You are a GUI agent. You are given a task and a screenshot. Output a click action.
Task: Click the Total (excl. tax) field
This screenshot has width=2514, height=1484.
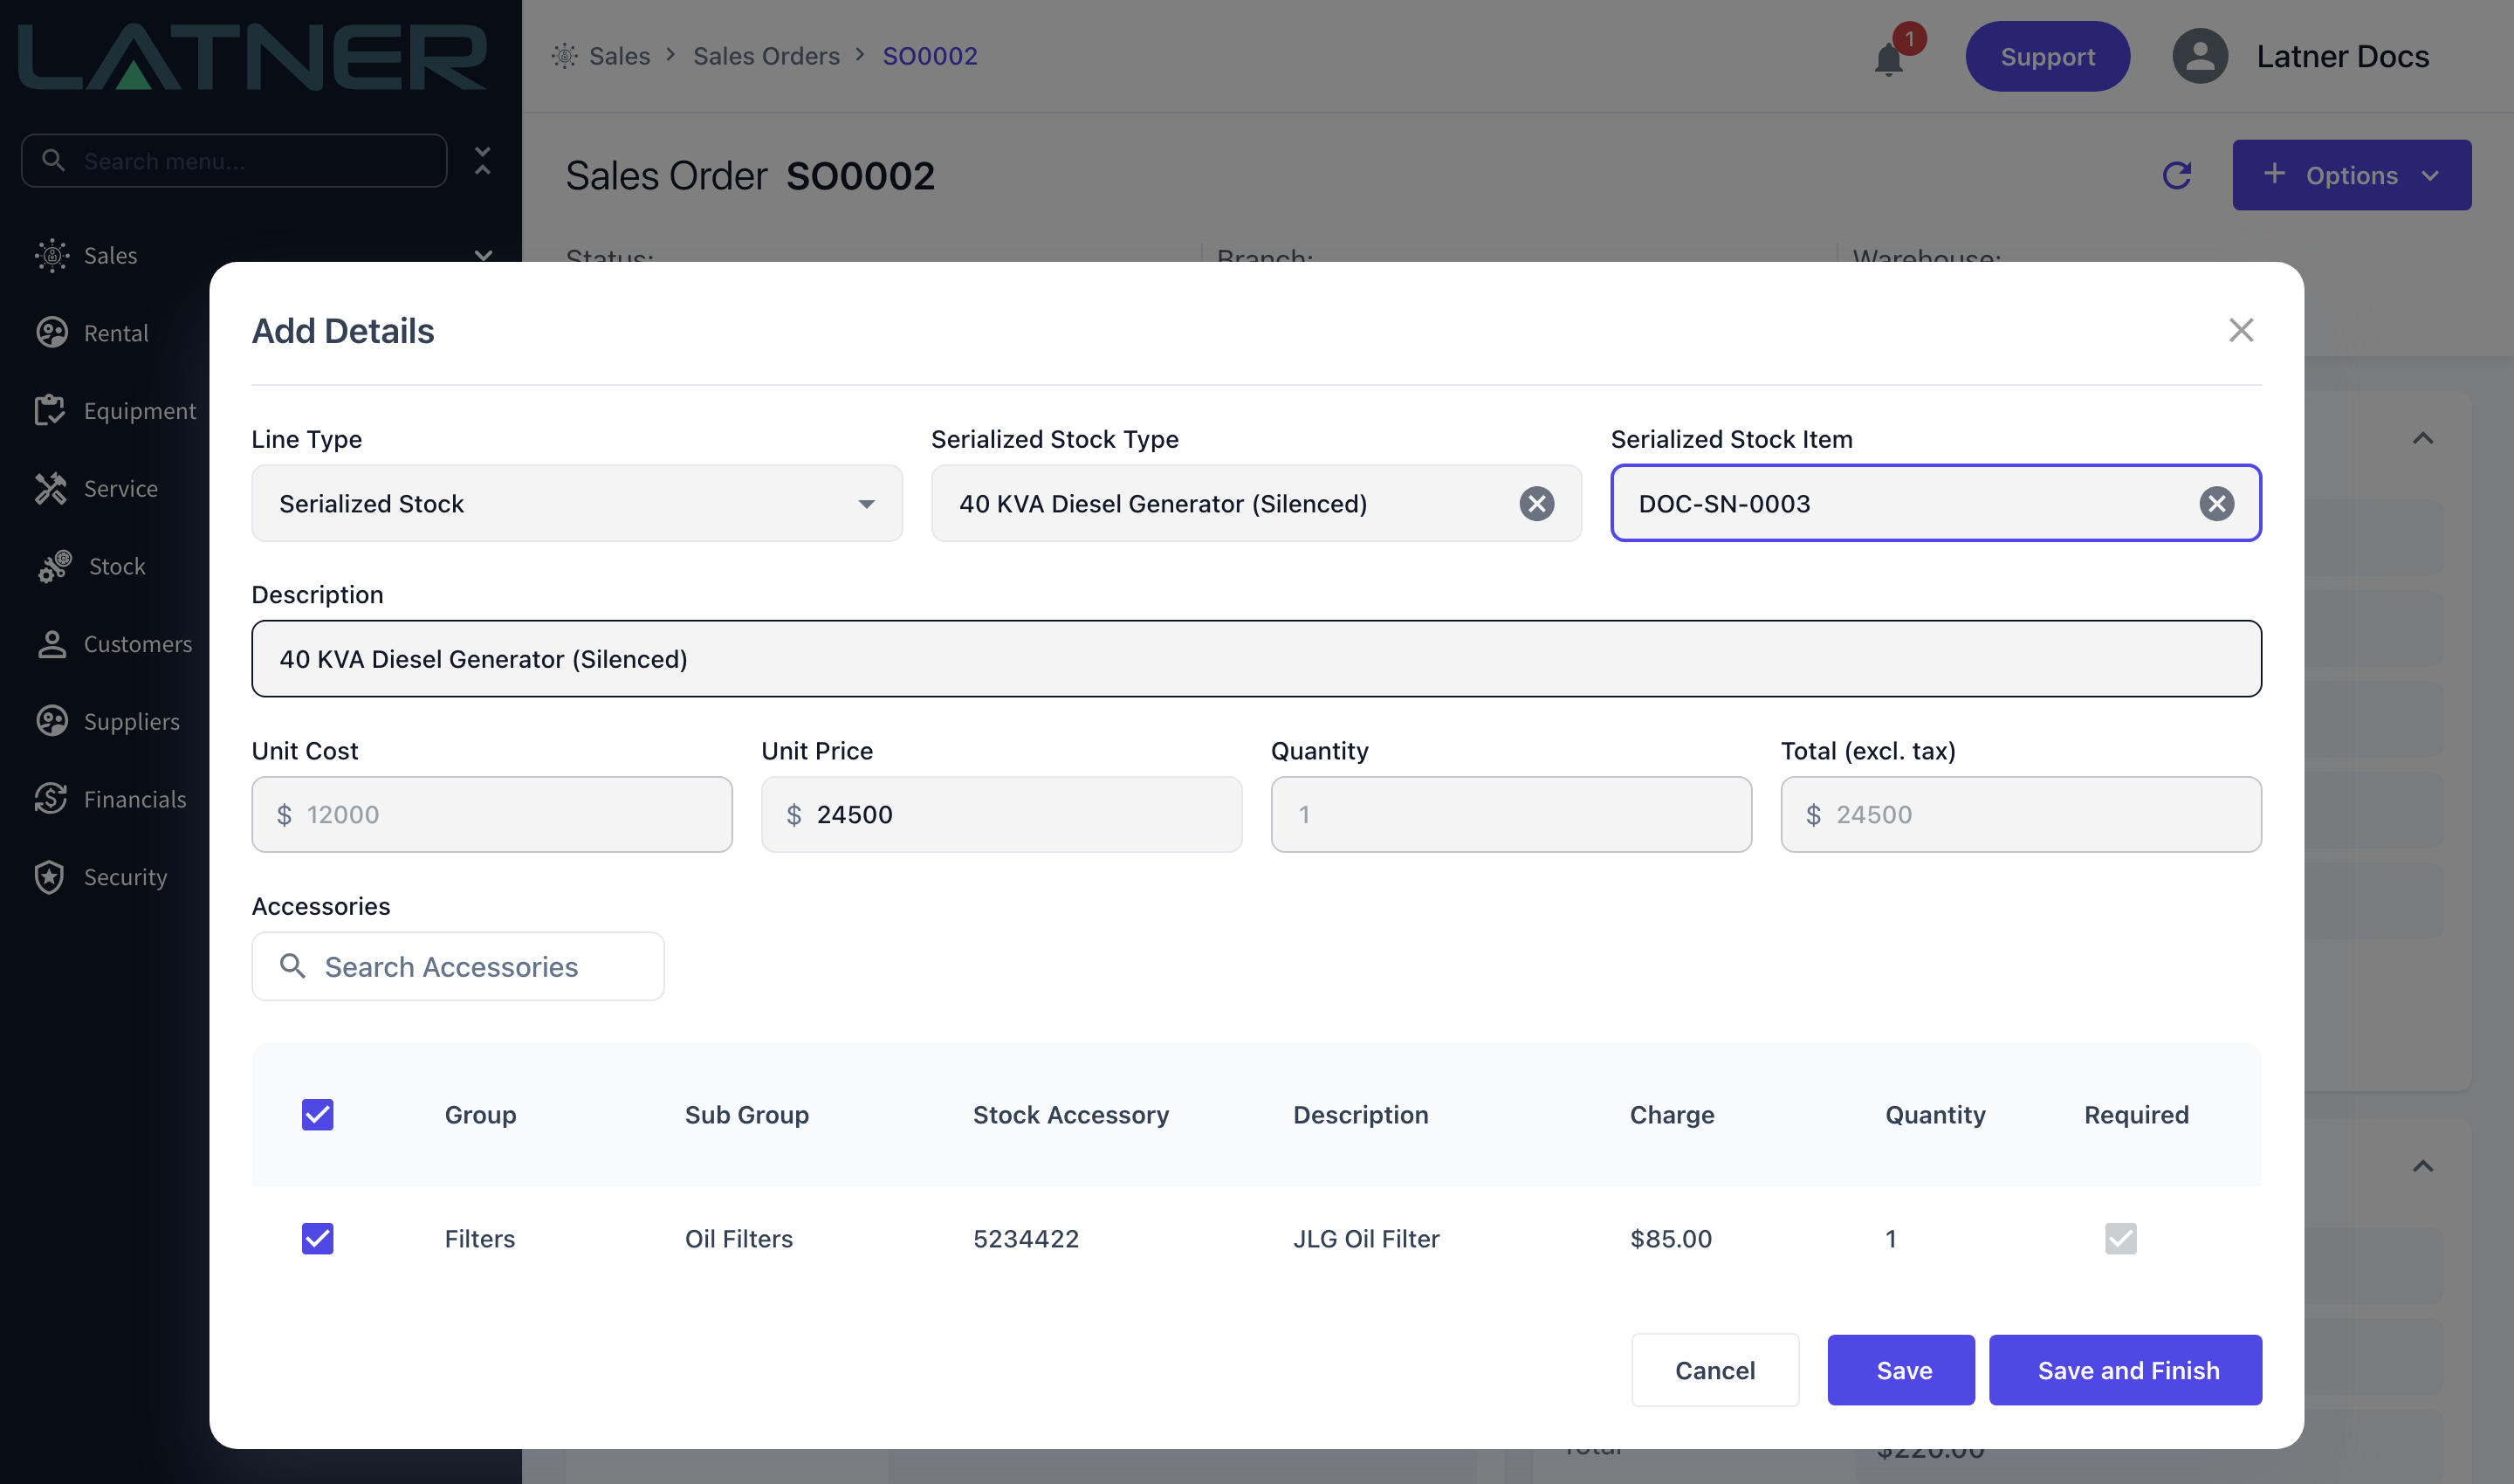[2020, 814]
